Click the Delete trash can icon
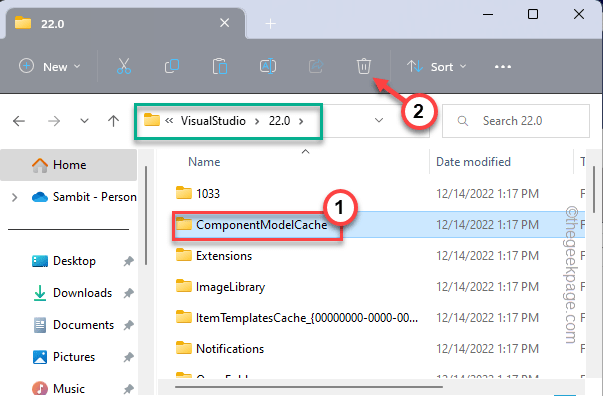This screenshot has width=603, height=396. tap(363, 66)
